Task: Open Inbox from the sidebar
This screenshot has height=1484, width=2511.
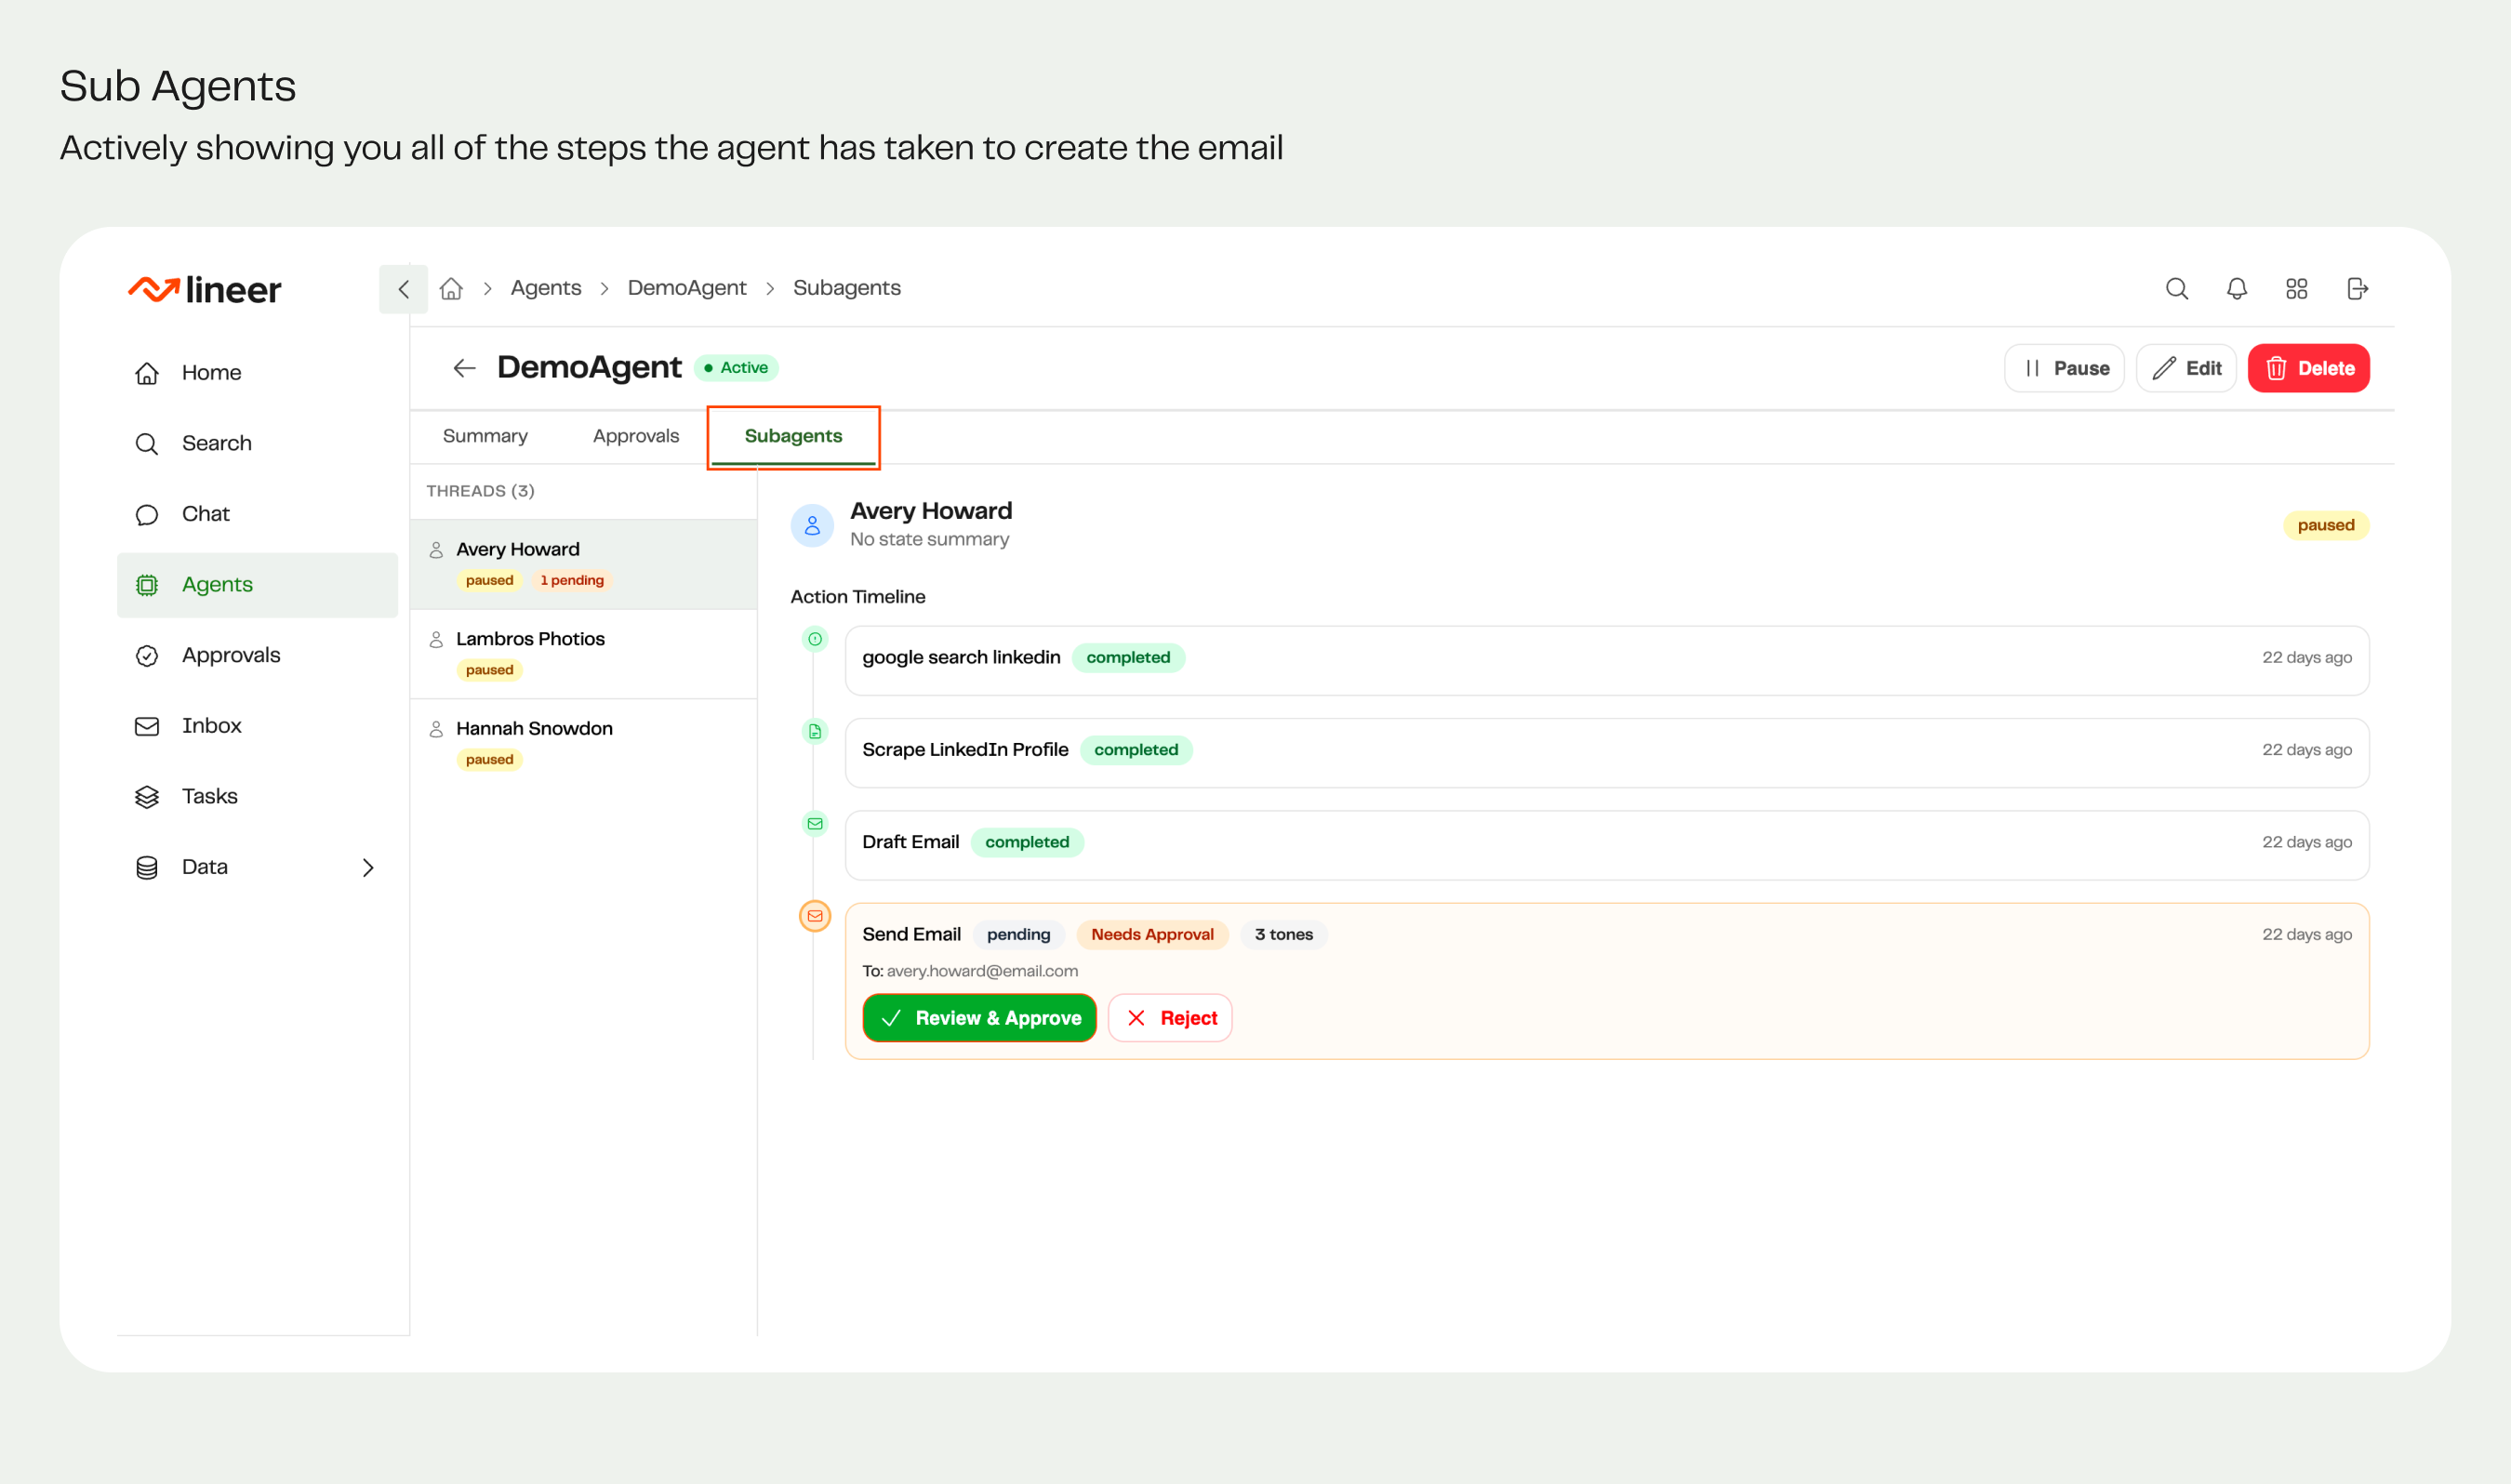Action: click(212, 726)
